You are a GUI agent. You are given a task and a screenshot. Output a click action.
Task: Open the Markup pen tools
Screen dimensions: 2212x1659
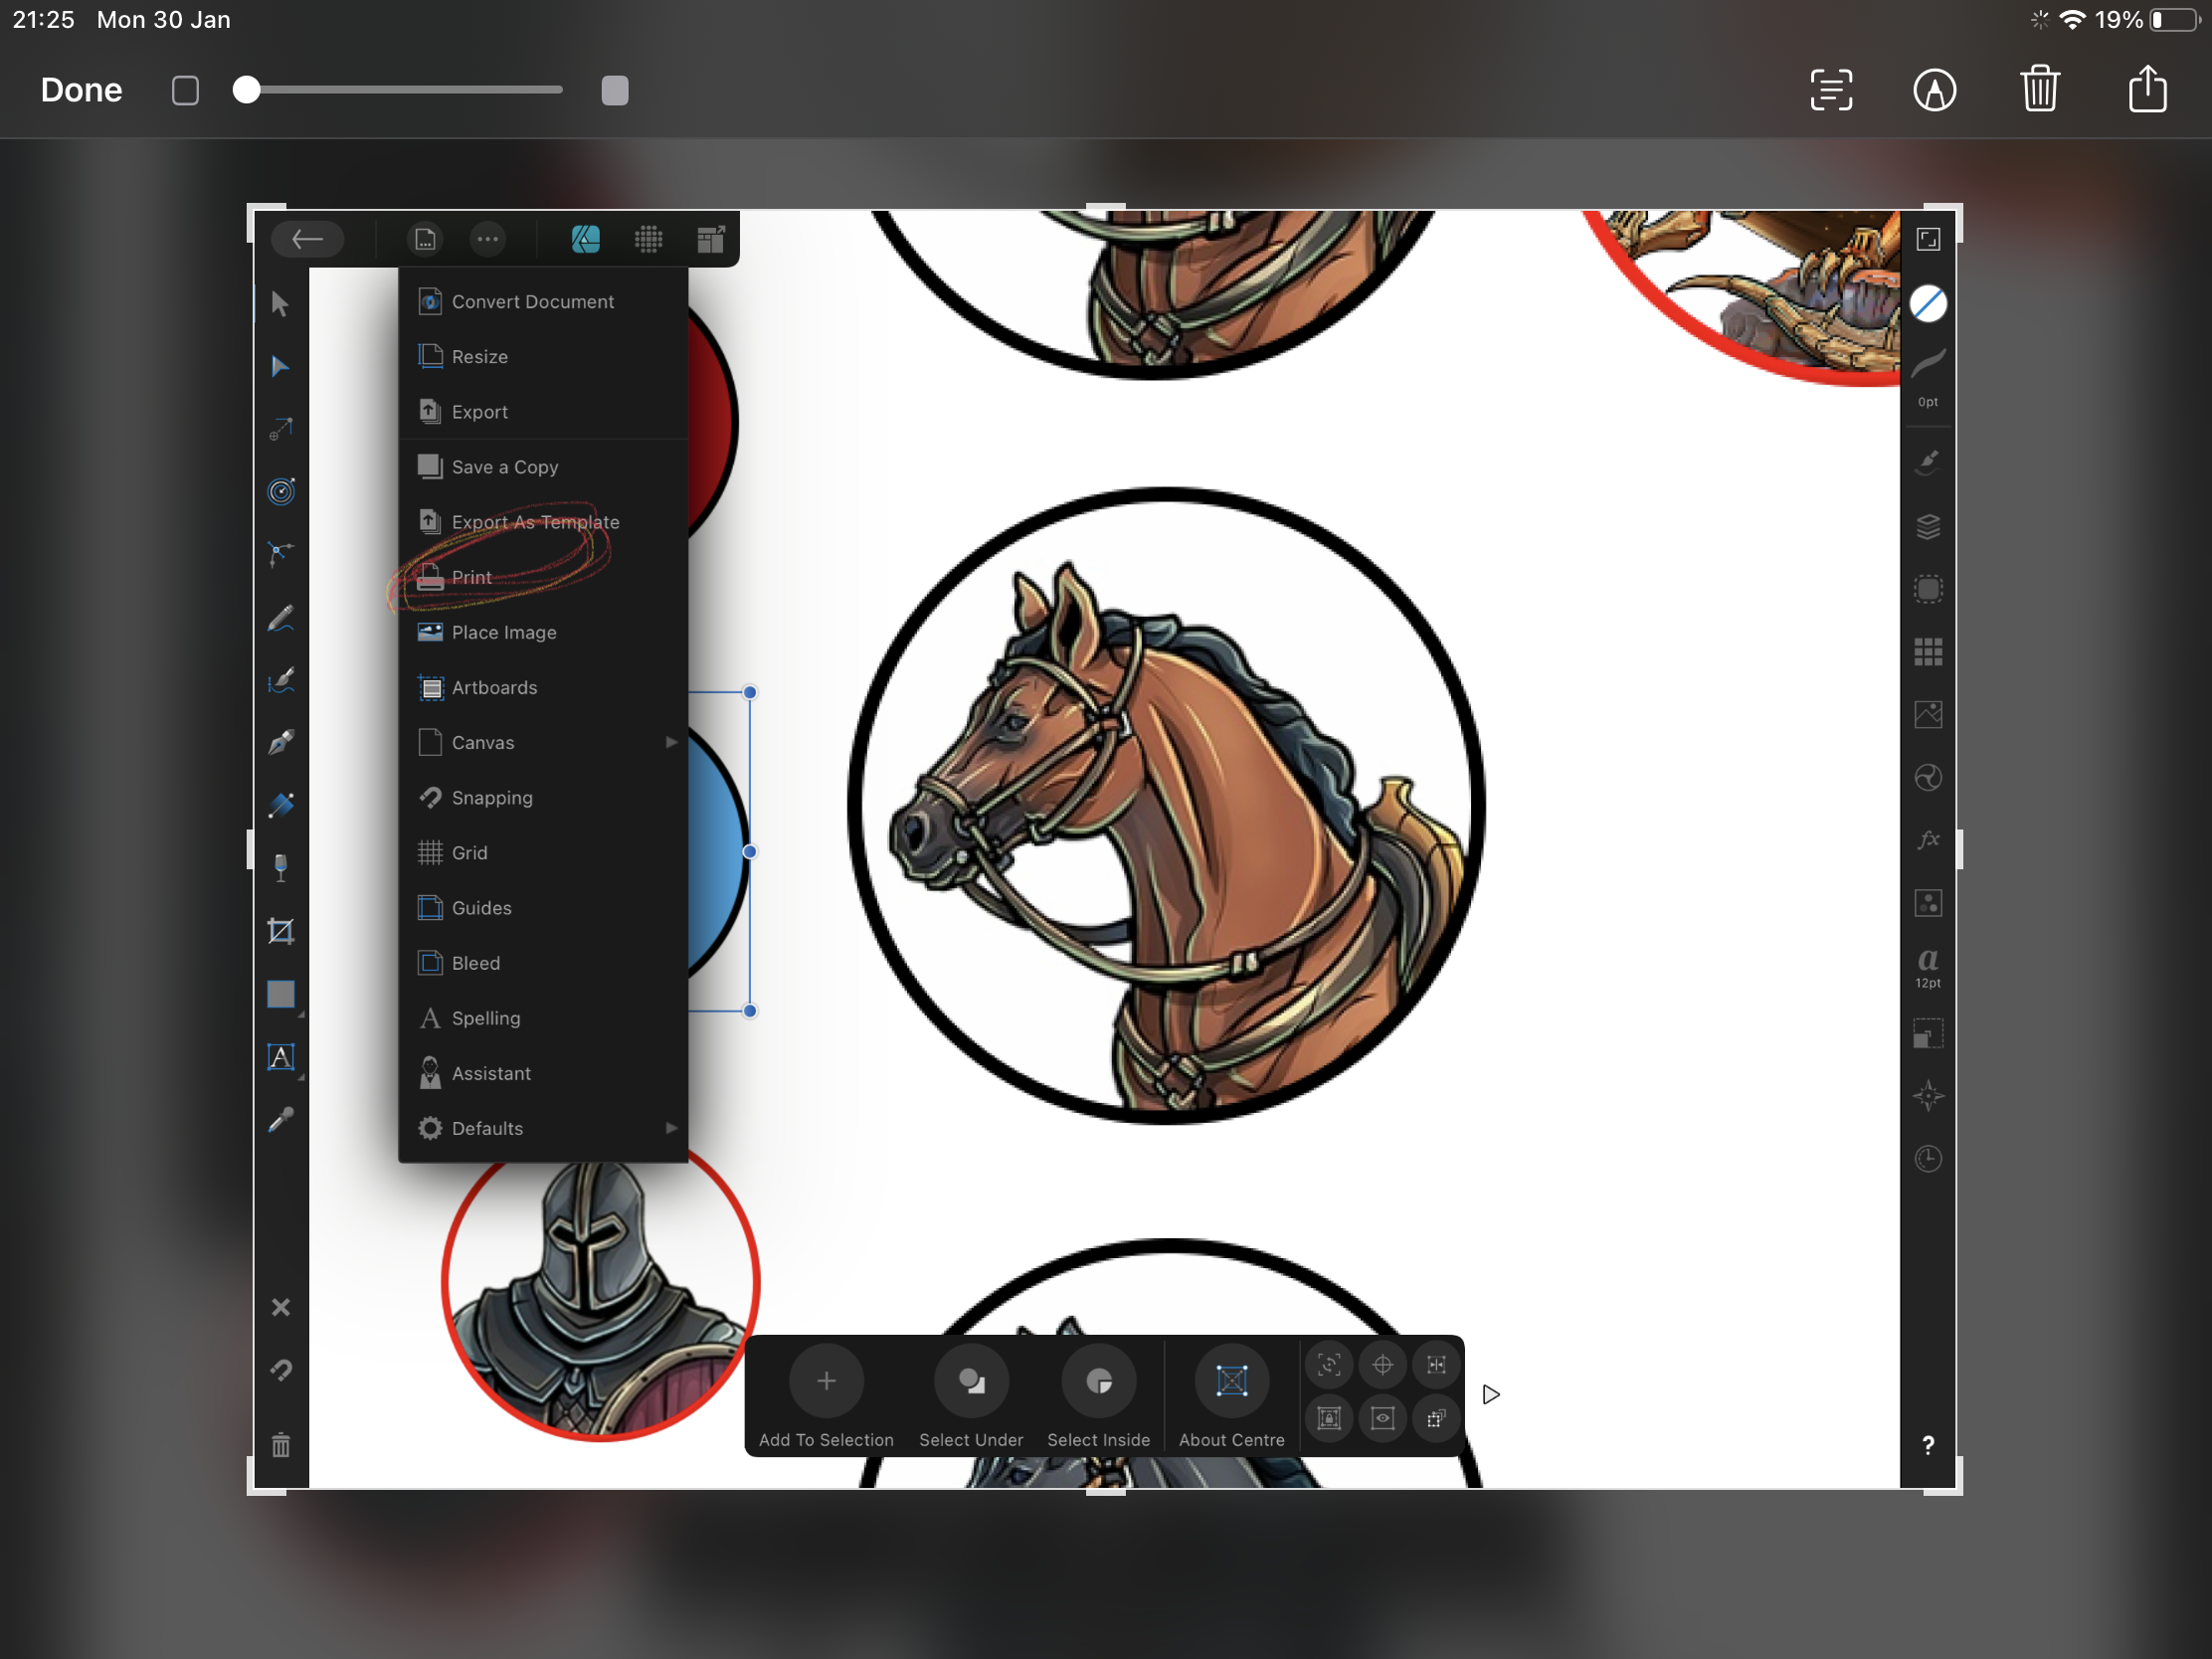coord(1934,90)
